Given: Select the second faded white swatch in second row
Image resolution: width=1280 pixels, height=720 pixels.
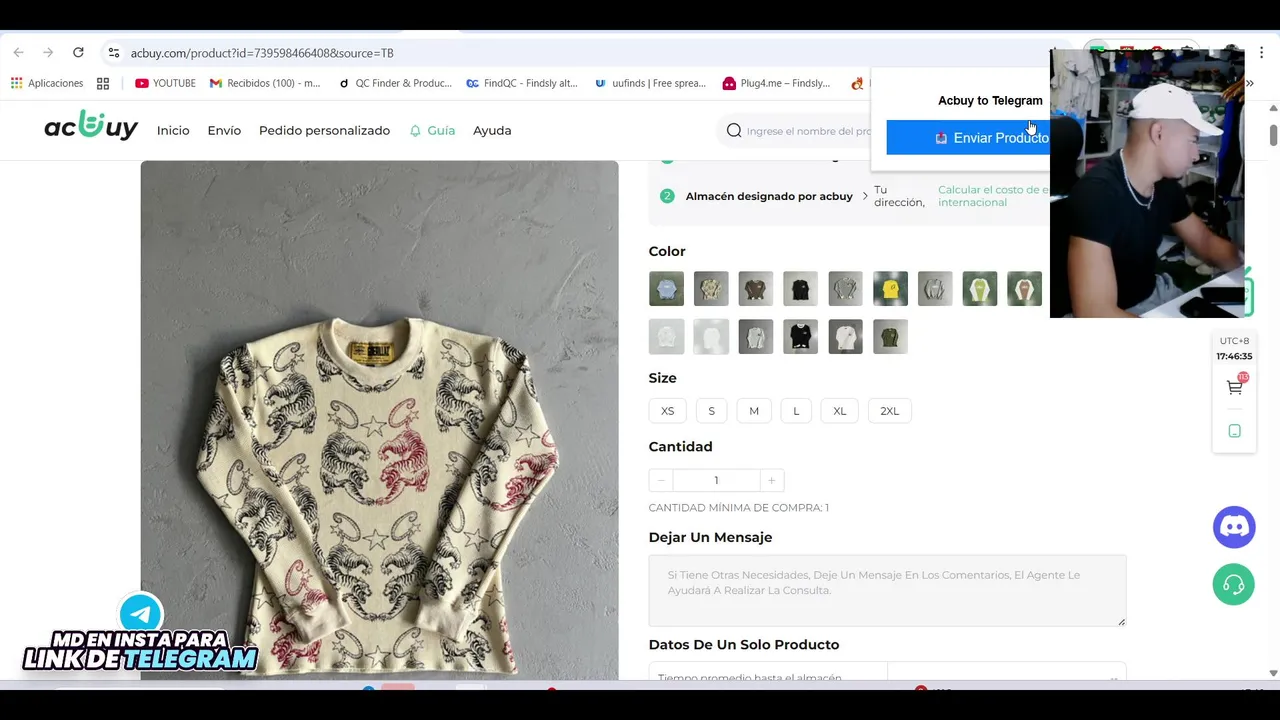Looking at the screenshot, I should pyautogui.click(x=711, y=337).
